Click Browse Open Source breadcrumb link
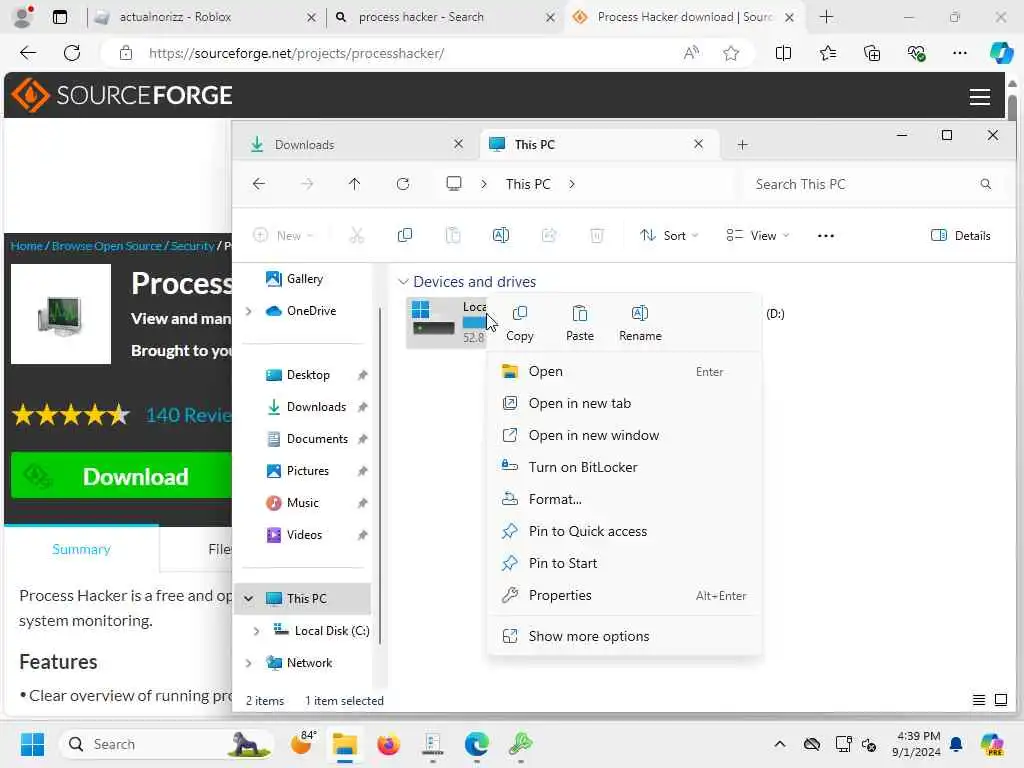 (x=106, y=246)
